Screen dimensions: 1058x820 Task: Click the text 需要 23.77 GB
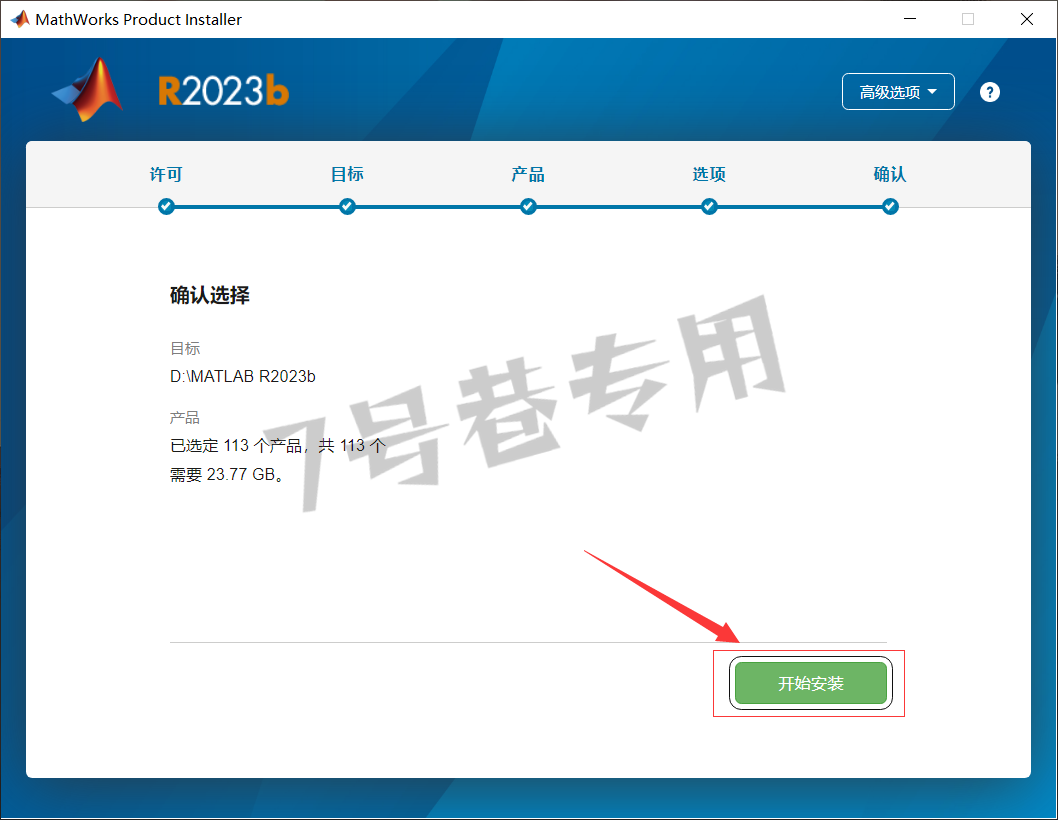(227, 474)
